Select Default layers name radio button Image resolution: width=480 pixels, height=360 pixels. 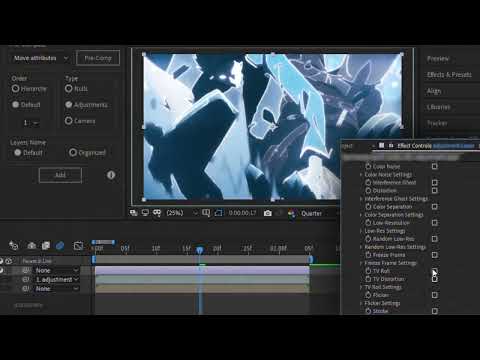(x=18, y=153)
